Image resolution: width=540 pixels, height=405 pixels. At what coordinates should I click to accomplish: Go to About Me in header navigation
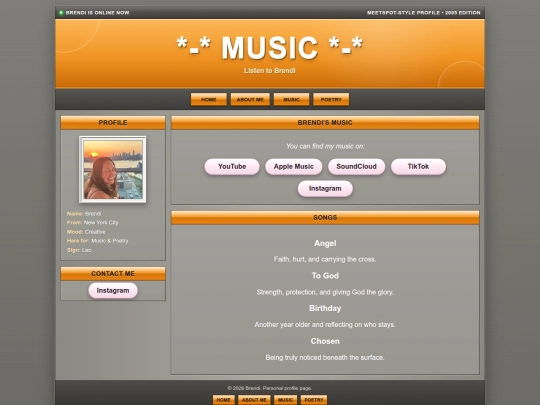click(250, 100)
